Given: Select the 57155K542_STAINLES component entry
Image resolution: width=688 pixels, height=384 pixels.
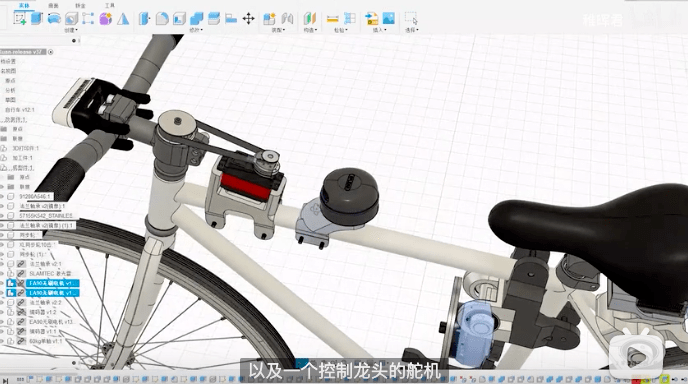Looking at the screenshot, I should 46,216.
